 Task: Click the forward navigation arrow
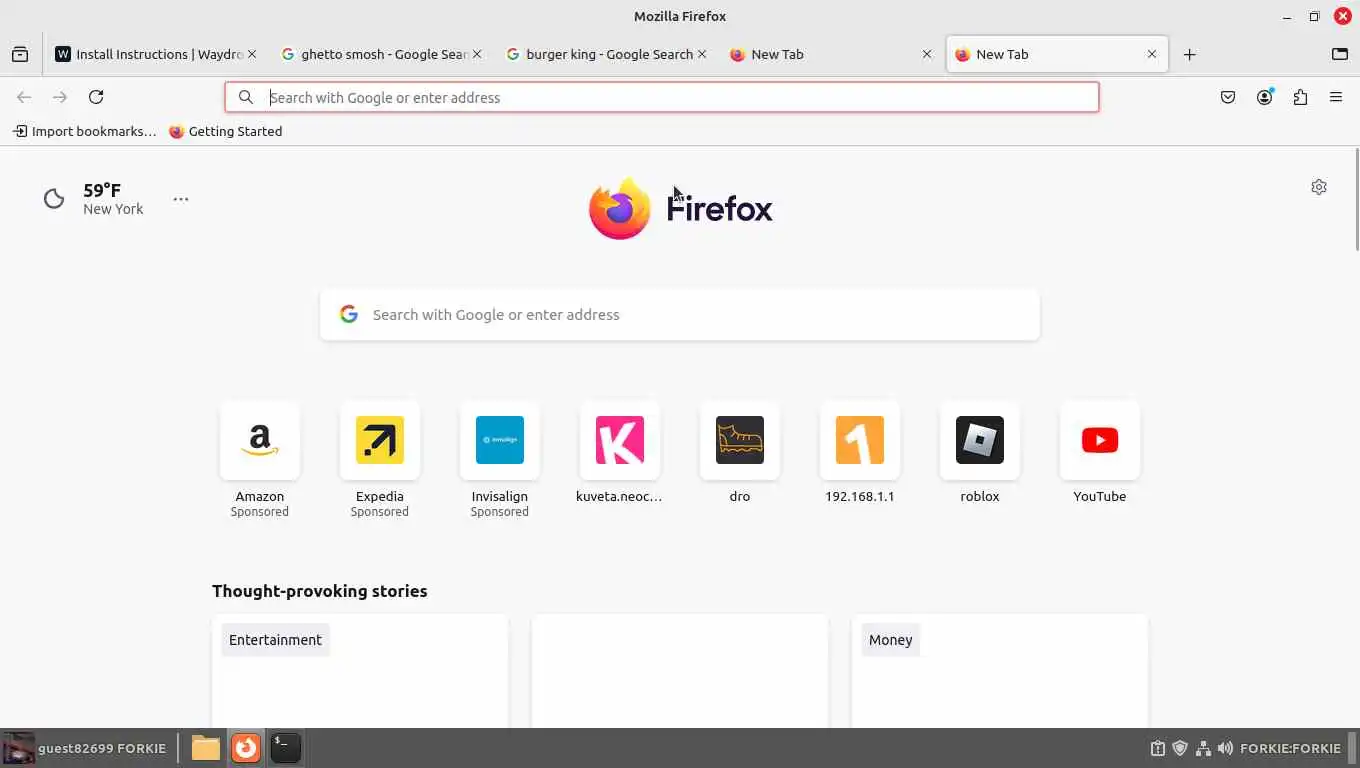(x=60, y=97)
